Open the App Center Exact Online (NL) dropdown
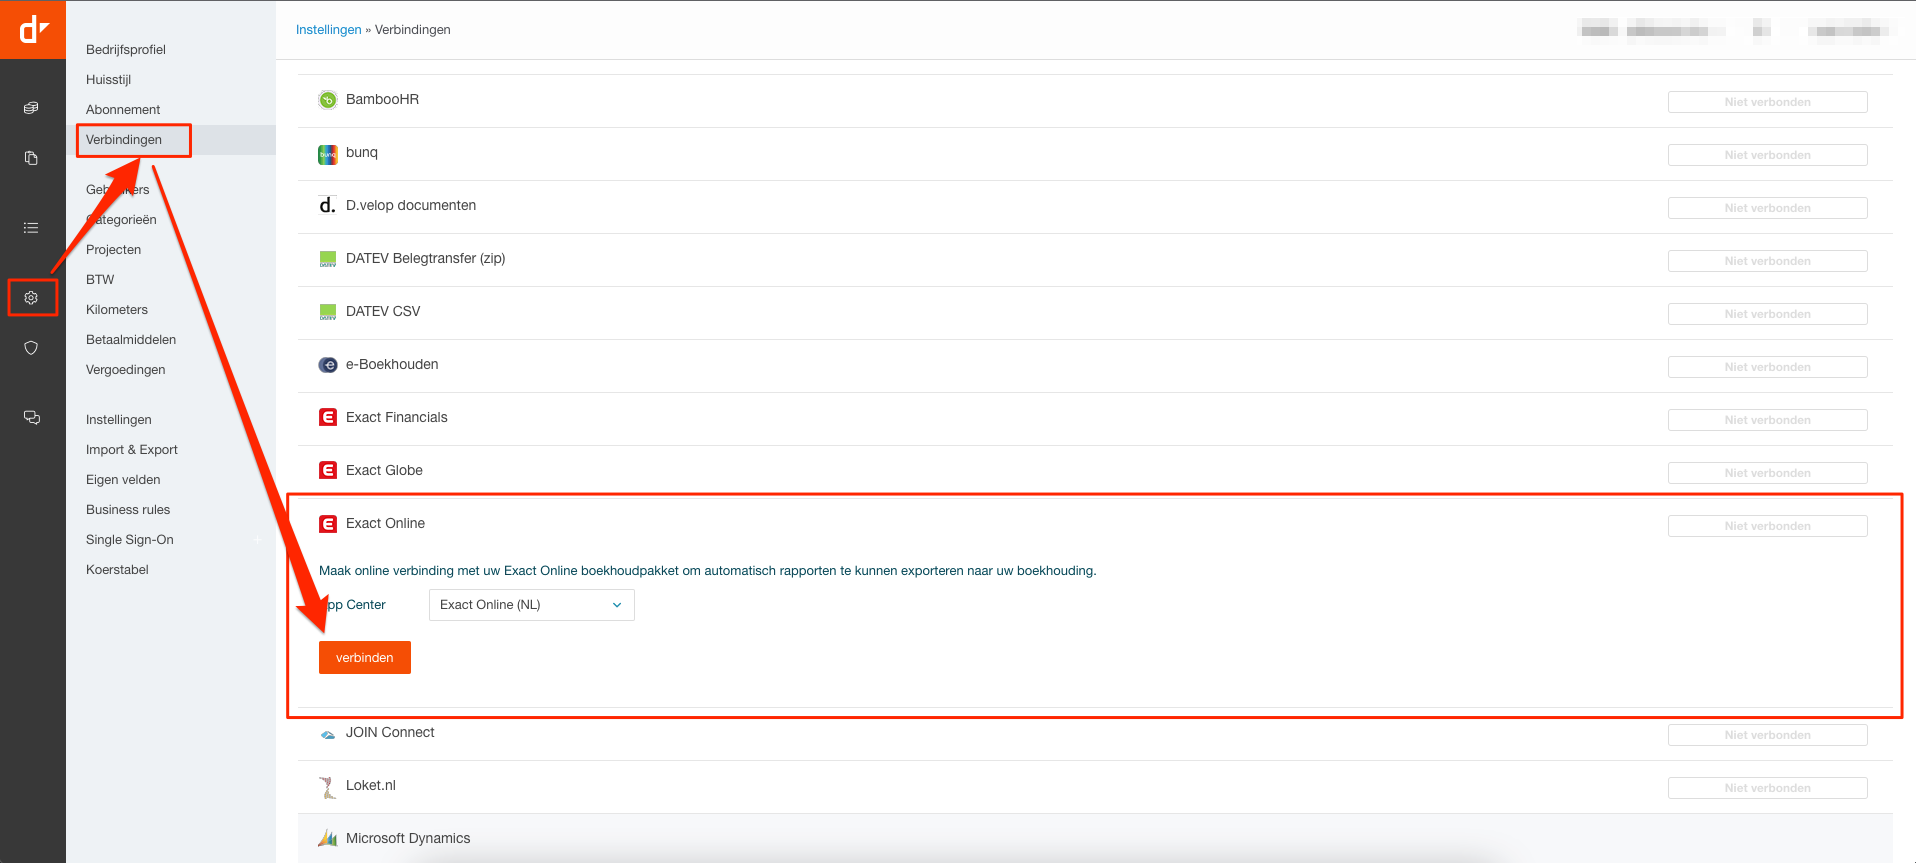This screenshot has height=863, width=1916. point(531,605)
